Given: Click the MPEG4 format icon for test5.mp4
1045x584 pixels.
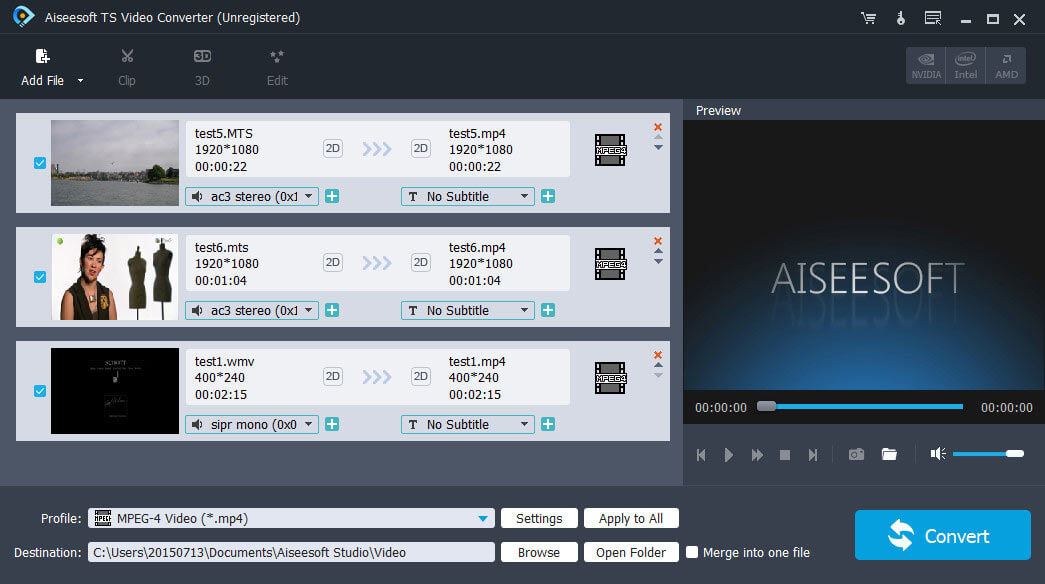Looking at the screenshot, I should click(x=610, y=150).
